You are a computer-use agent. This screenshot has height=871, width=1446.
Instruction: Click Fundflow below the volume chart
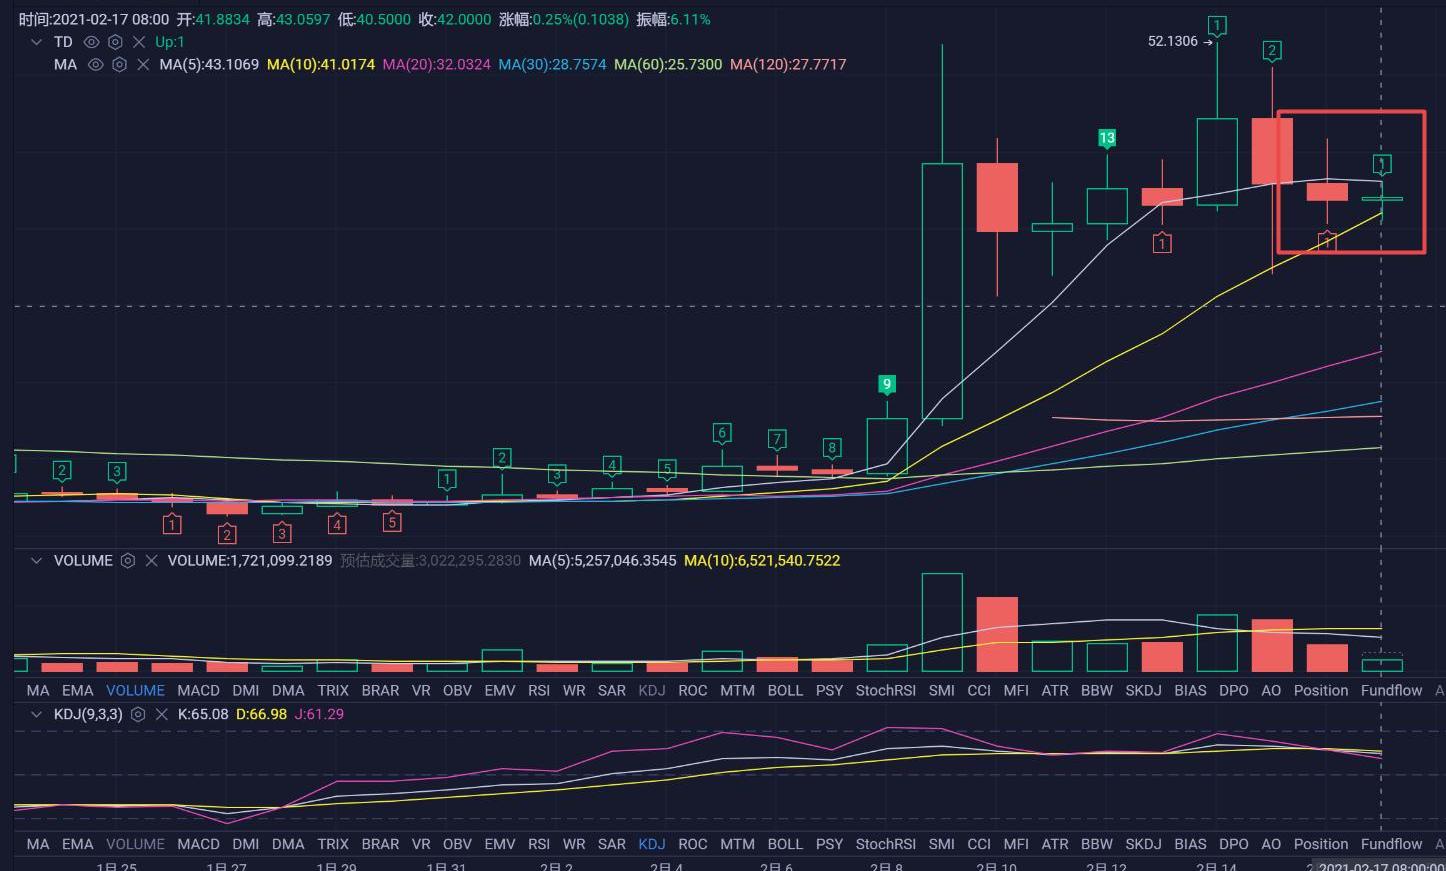coord(1391,691)
